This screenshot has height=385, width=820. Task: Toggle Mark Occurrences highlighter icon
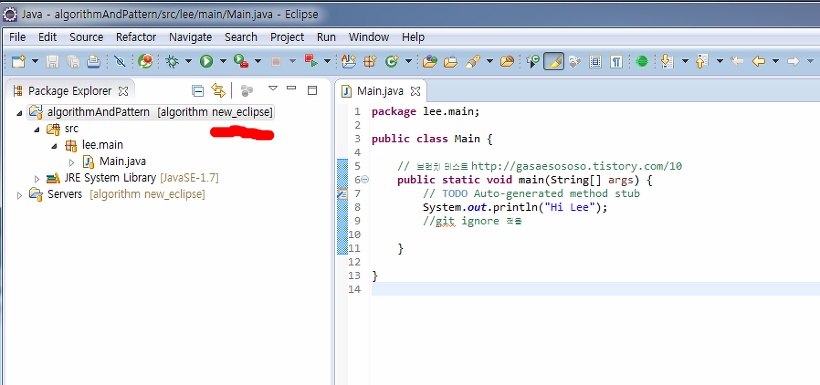tap(554, 62)
